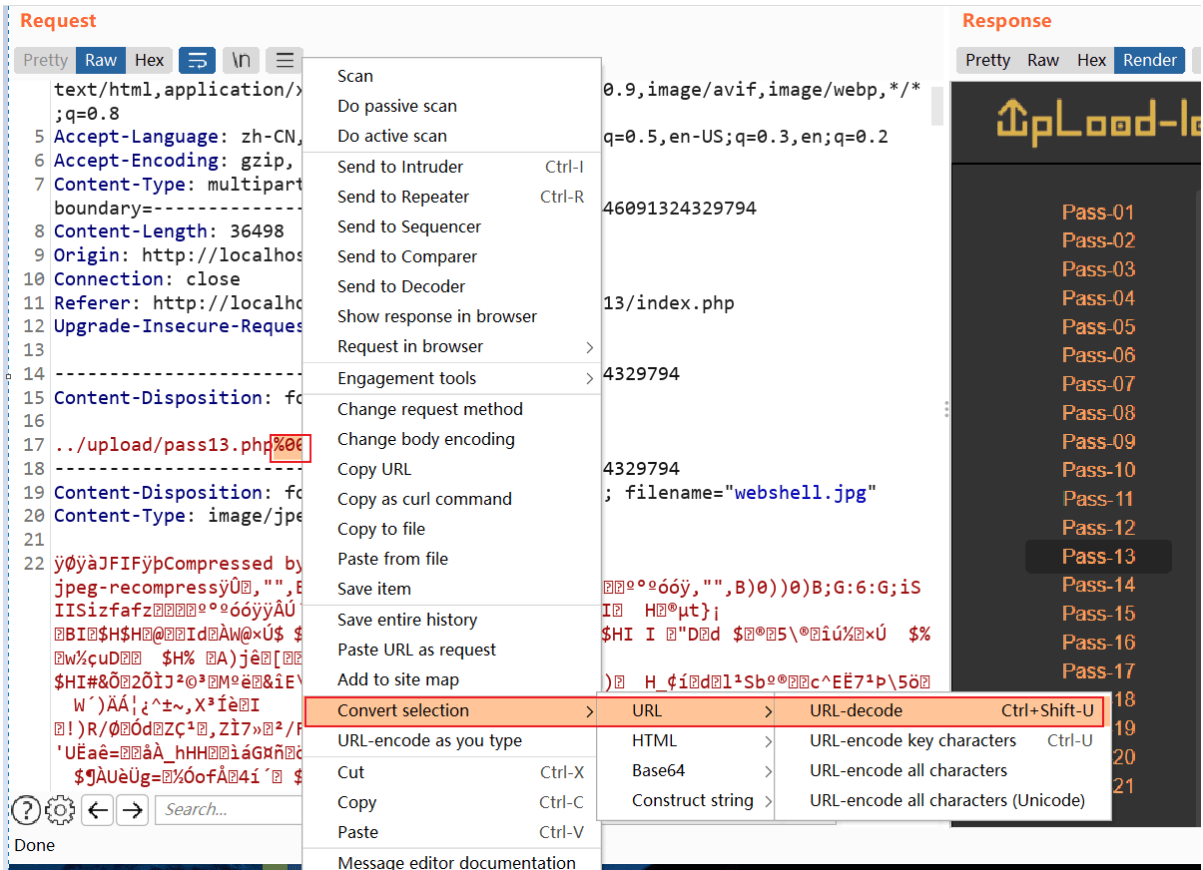Open the Pass-01 link in Response
The width and height of the screenshot is (1203, 870).
tap(1098, 212)
